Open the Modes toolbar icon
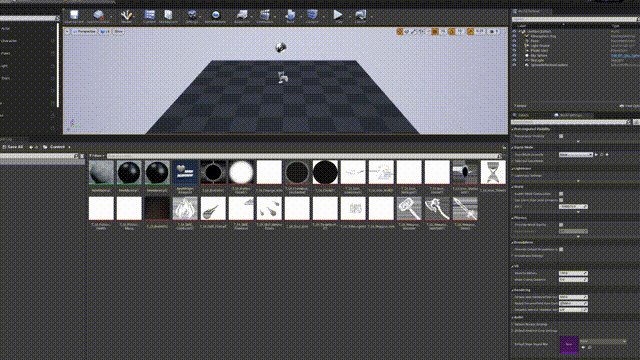The image size is (640, 360). [126, 15]
